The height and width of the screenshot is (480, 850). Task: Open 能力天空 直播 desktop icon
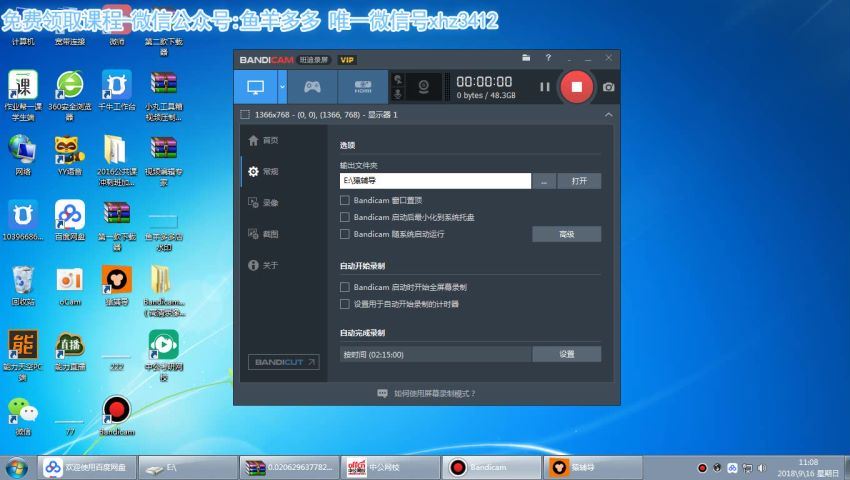70,351
